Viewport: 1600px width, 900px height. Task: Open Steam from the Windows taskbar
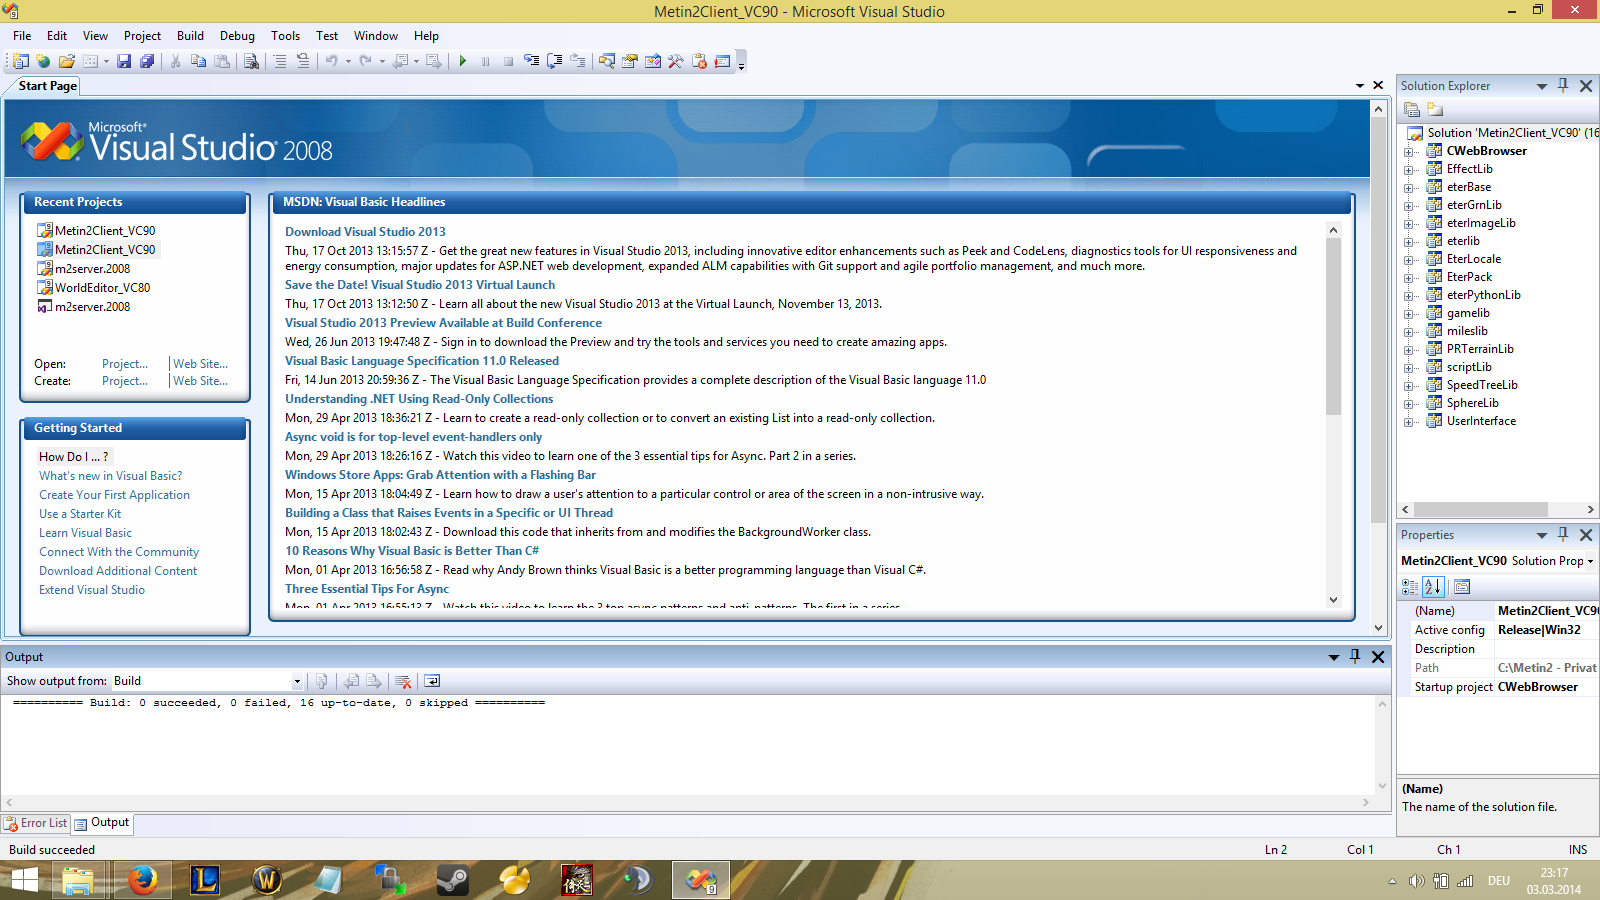pos(452,880)
